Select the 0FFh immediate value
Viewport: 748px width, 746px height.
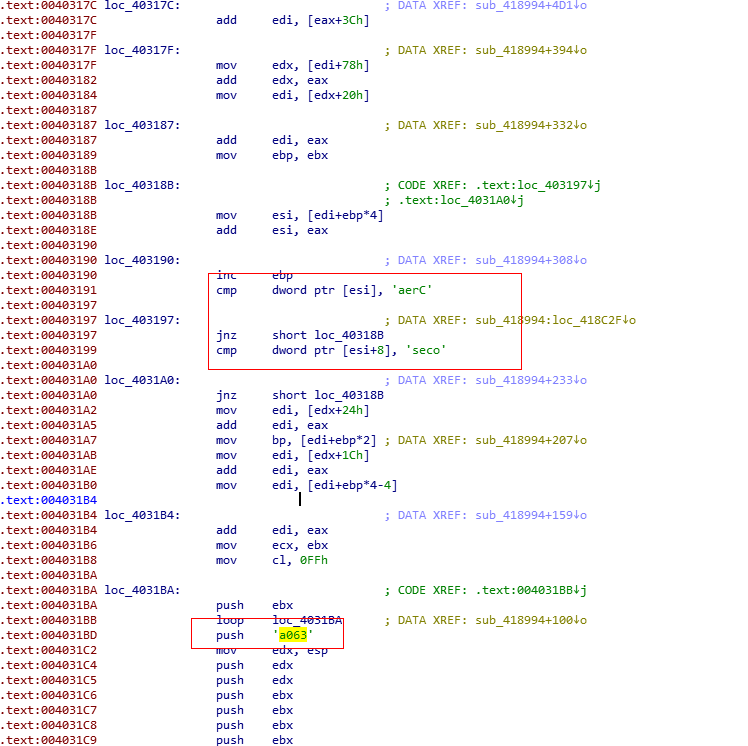(313, 560)
